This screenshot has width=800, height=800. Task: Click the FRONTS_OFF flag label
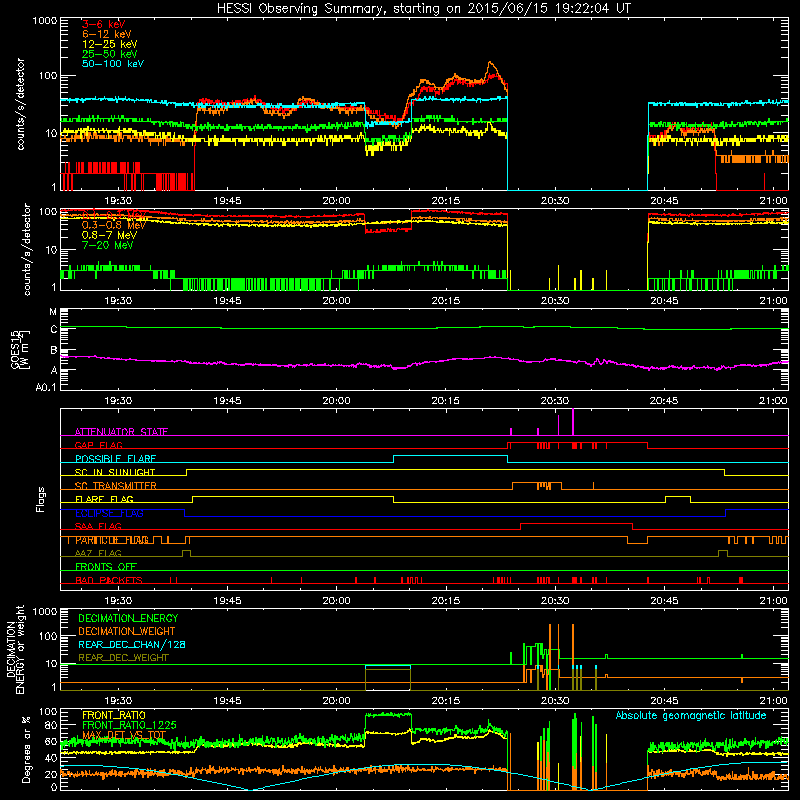[106, 567]
